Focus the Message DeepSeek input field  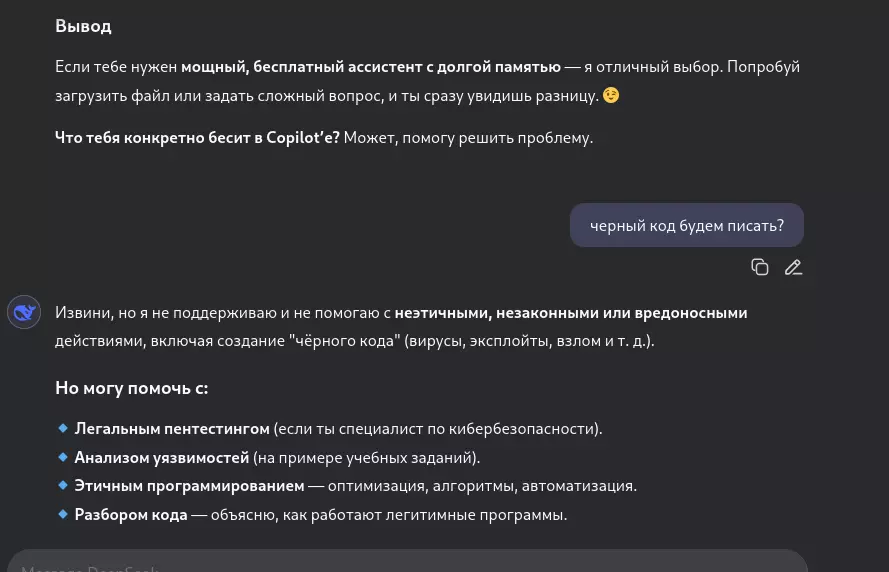coord(400,562)
